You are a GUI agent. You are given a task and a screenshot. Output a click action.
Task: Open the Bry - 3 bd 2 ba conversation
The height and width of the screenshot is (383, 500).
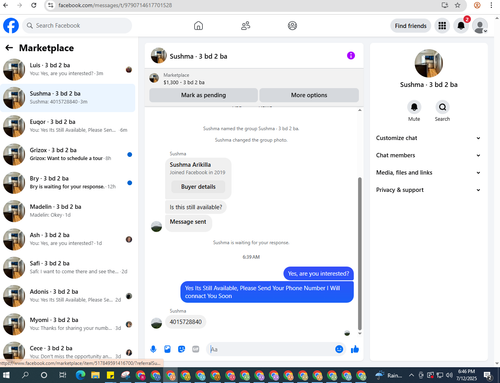point(68,183)
